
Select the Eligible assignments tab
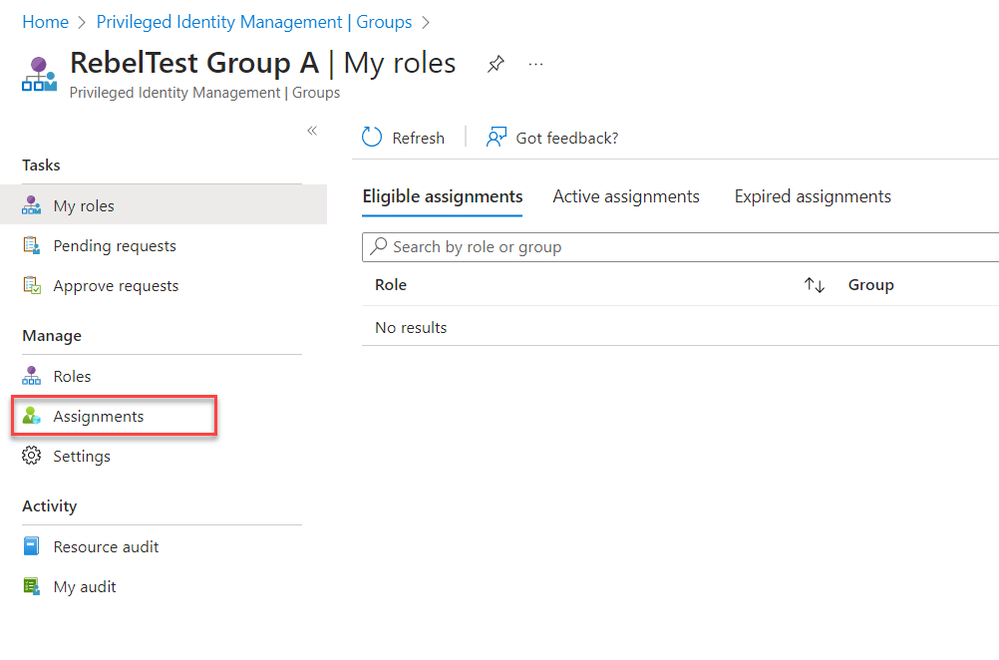coord(442,196)
